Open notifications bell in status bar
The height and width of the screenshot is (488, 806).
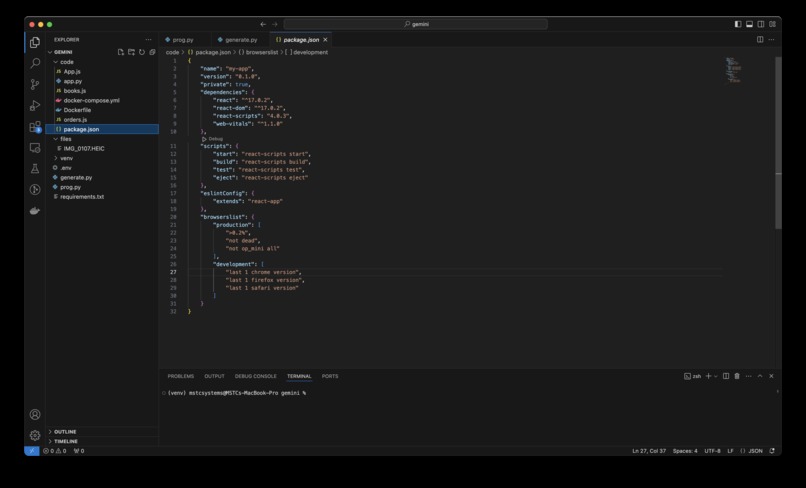click(x=772, y=451)
